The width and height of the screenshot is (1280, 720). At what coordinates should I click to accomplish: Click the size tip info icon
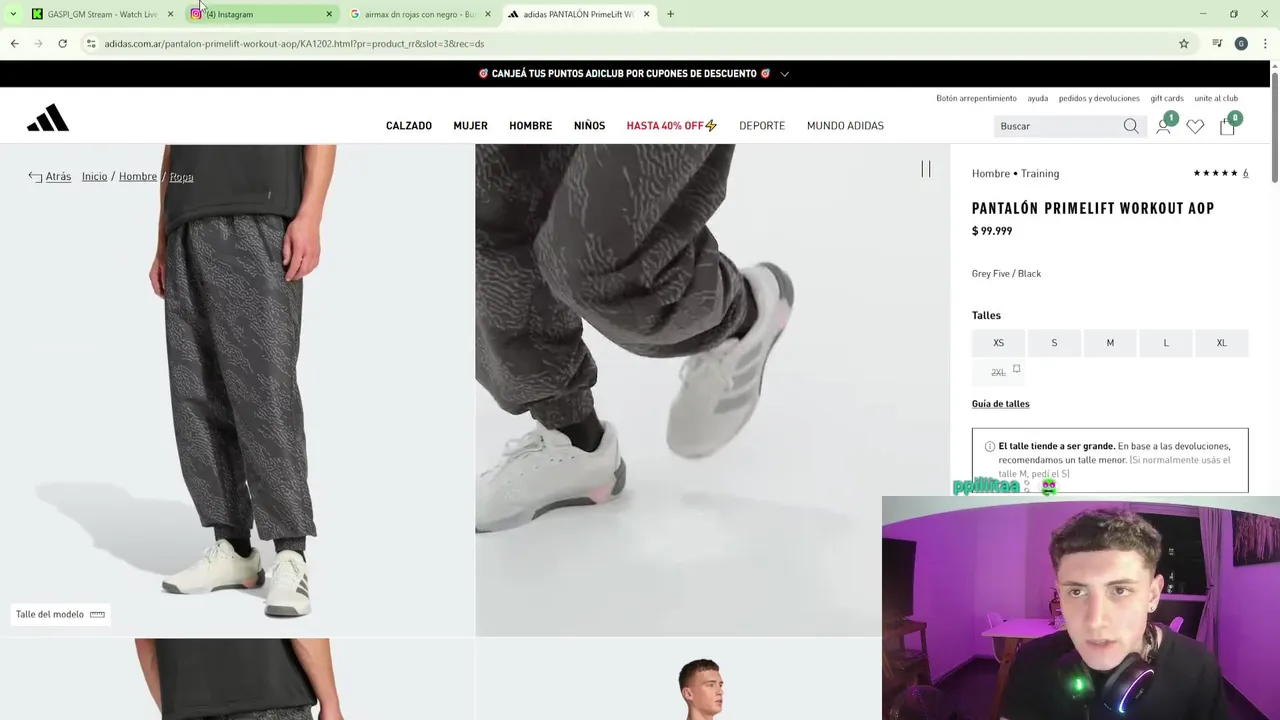(989, 446)
